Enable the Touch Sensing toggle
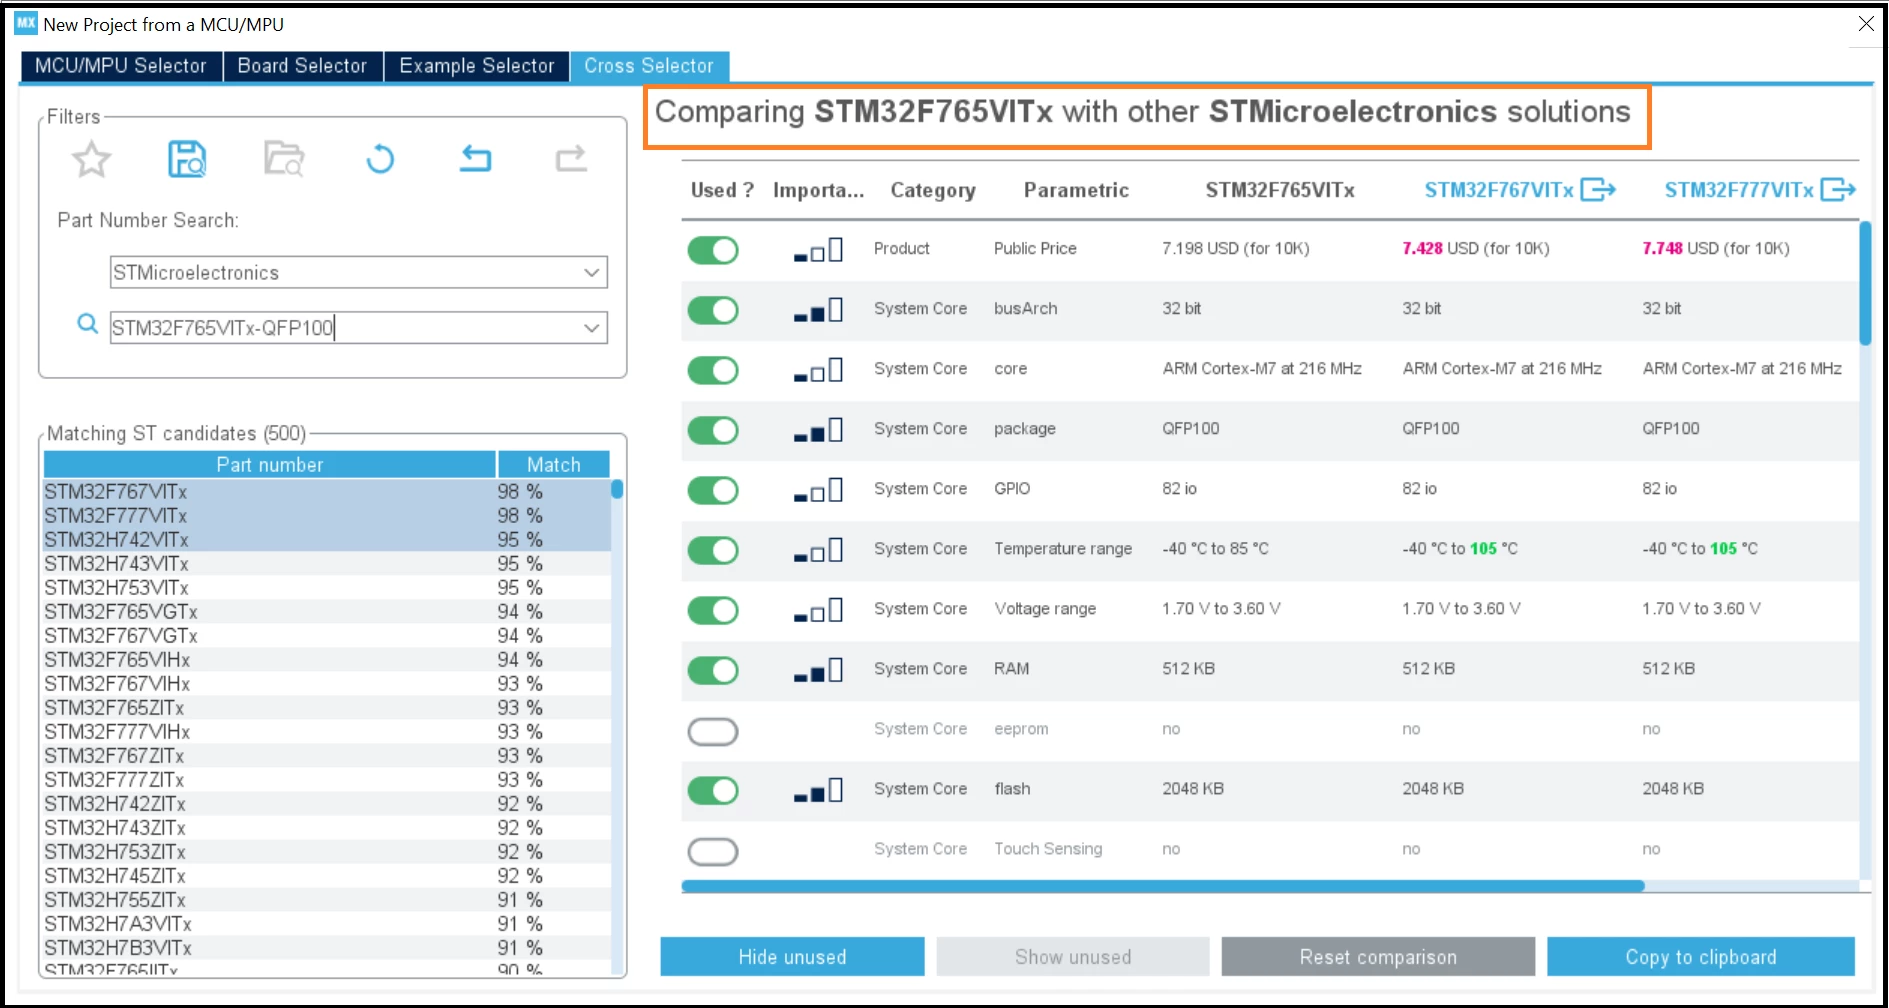The image size is (1889, 1008). [x=713, y=851]
